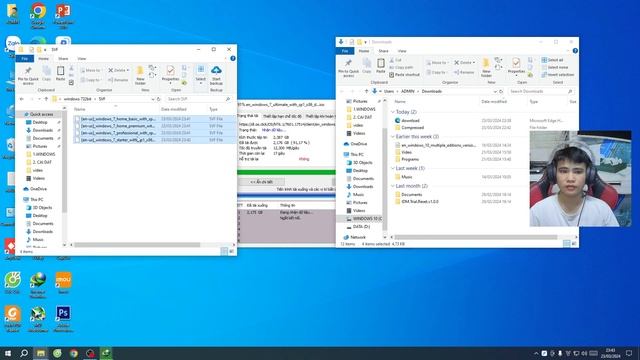
Task: Click File Explorer on the taskbar
Action: coord(41,353)
